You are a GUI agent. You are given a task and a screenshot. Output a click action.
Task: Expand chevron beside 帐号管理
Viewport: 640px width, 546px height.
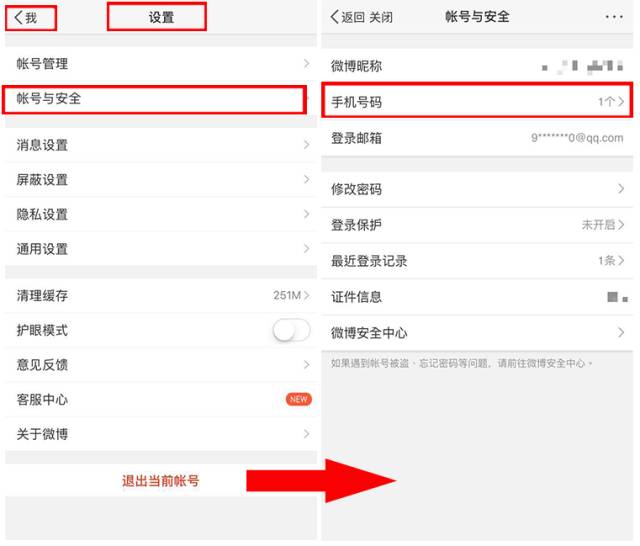click(307, 64)
